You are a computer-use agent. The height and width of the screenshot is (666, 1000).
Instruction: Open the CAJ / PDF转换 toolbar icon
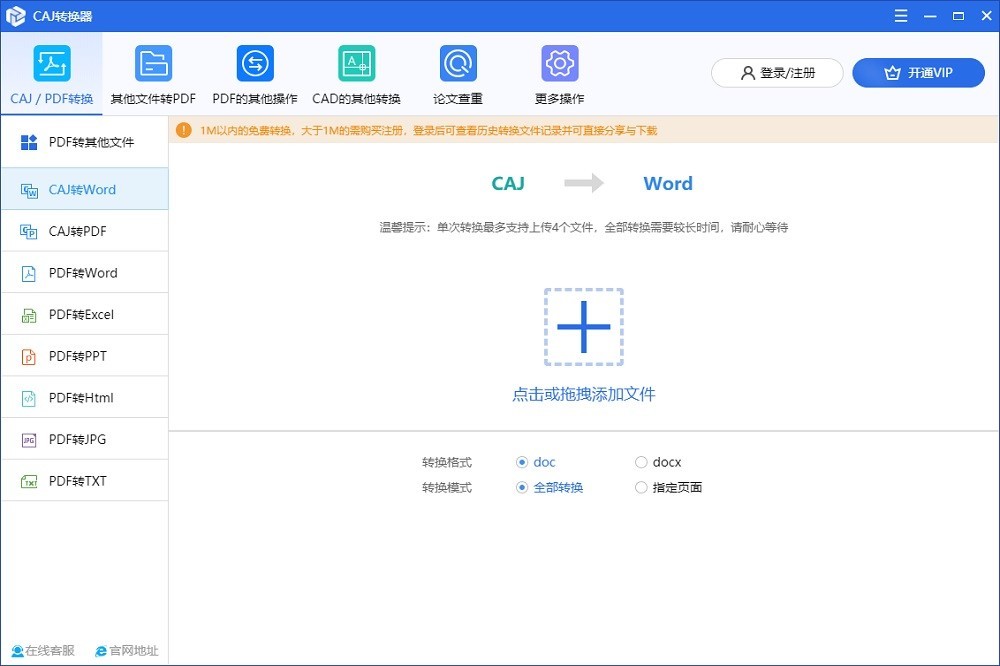pyautogui.click(x=51, y=63)
